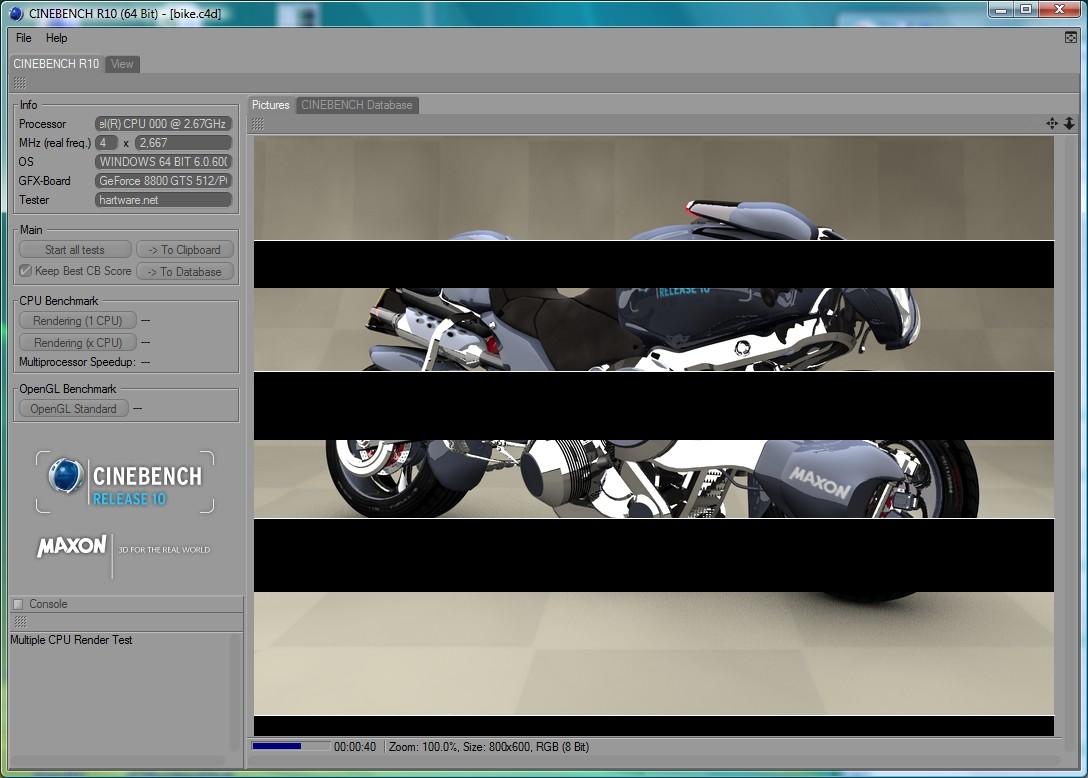Image resolution: width=1088 pixels, height=778 pixels.
Task: Run Rendering (1 CPU) benchmark
Action: tap(77, 321)
